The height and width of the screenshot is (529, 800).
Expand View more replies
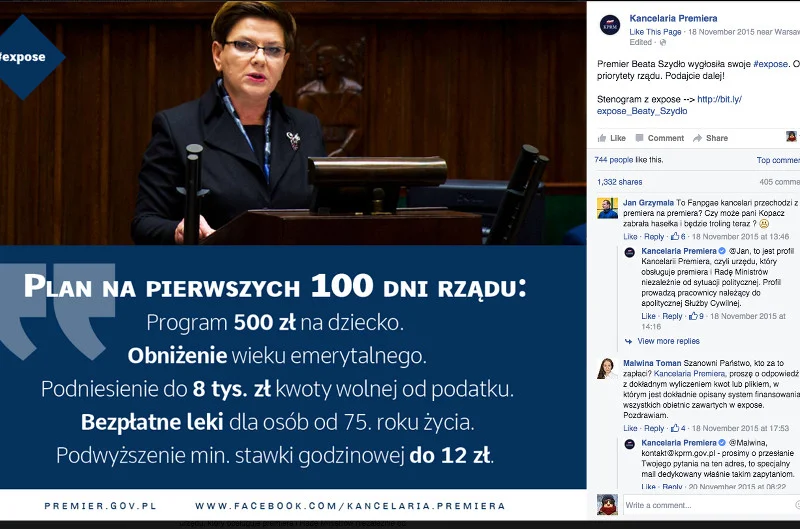pos(668,341)
